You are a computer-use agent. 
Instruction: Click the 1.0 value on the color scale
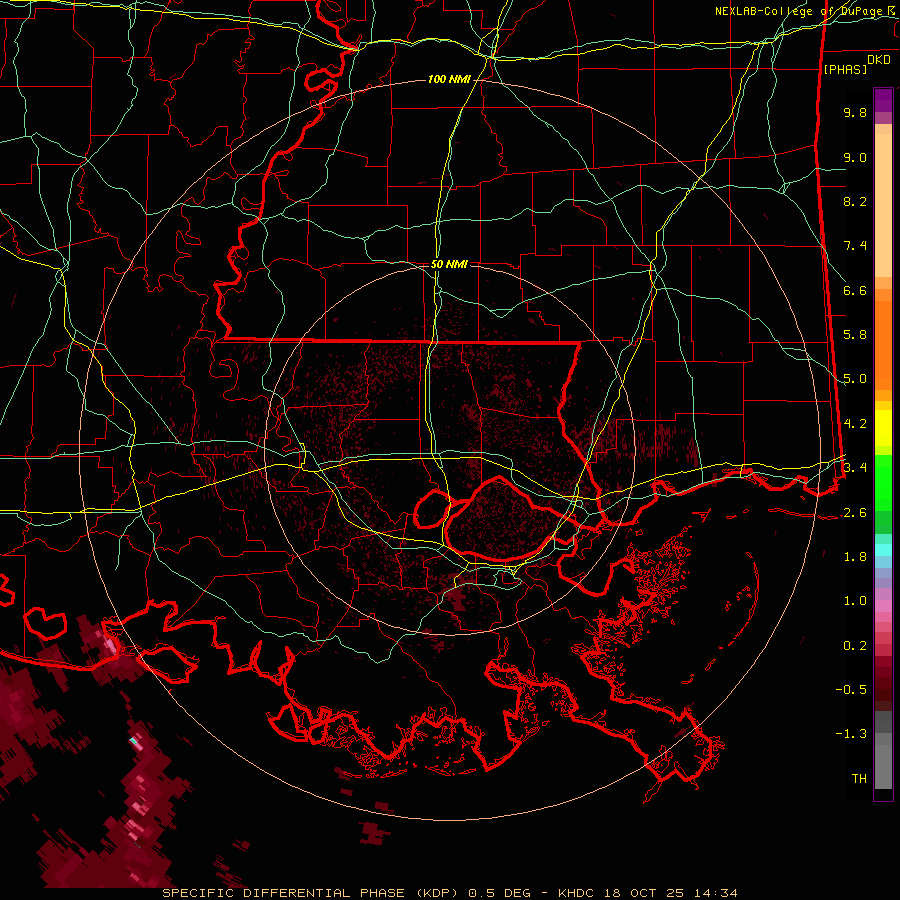[x=855, y=601]
